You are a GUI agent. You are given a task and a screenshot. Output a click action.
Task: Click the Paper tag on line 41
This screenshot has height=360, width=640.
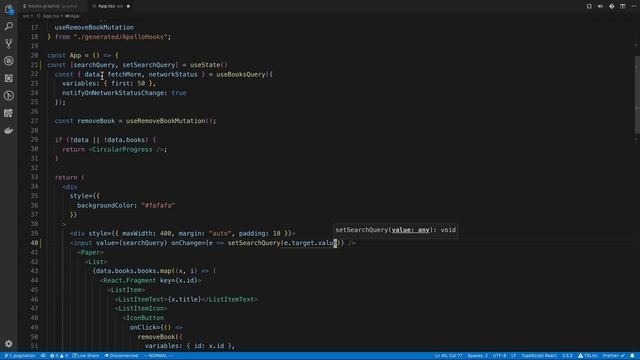point(90,252)
